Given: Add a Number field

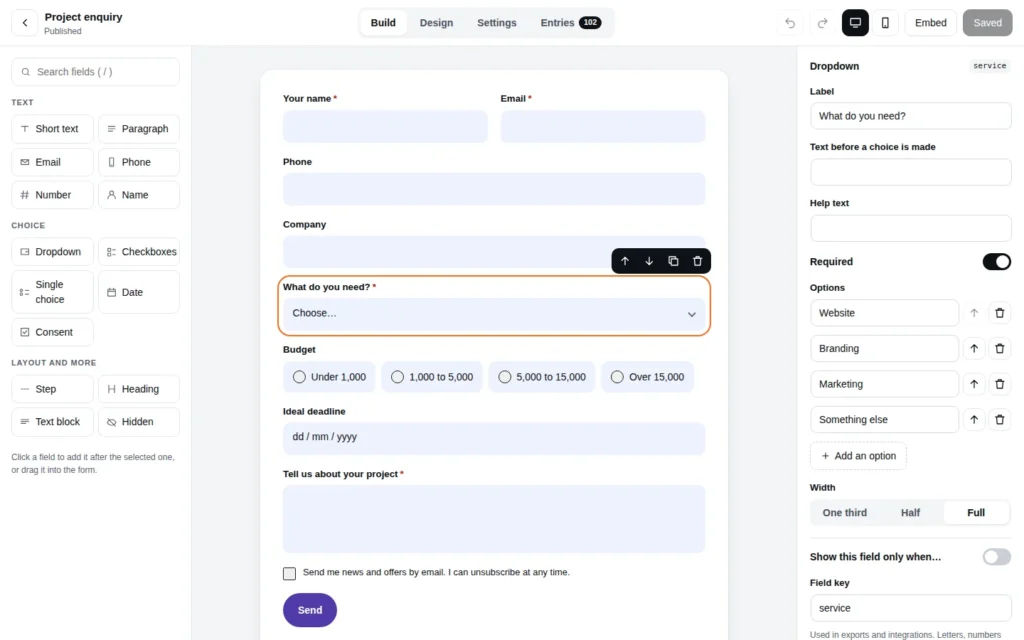Looking at the screenshot, I should pos(52,195).
